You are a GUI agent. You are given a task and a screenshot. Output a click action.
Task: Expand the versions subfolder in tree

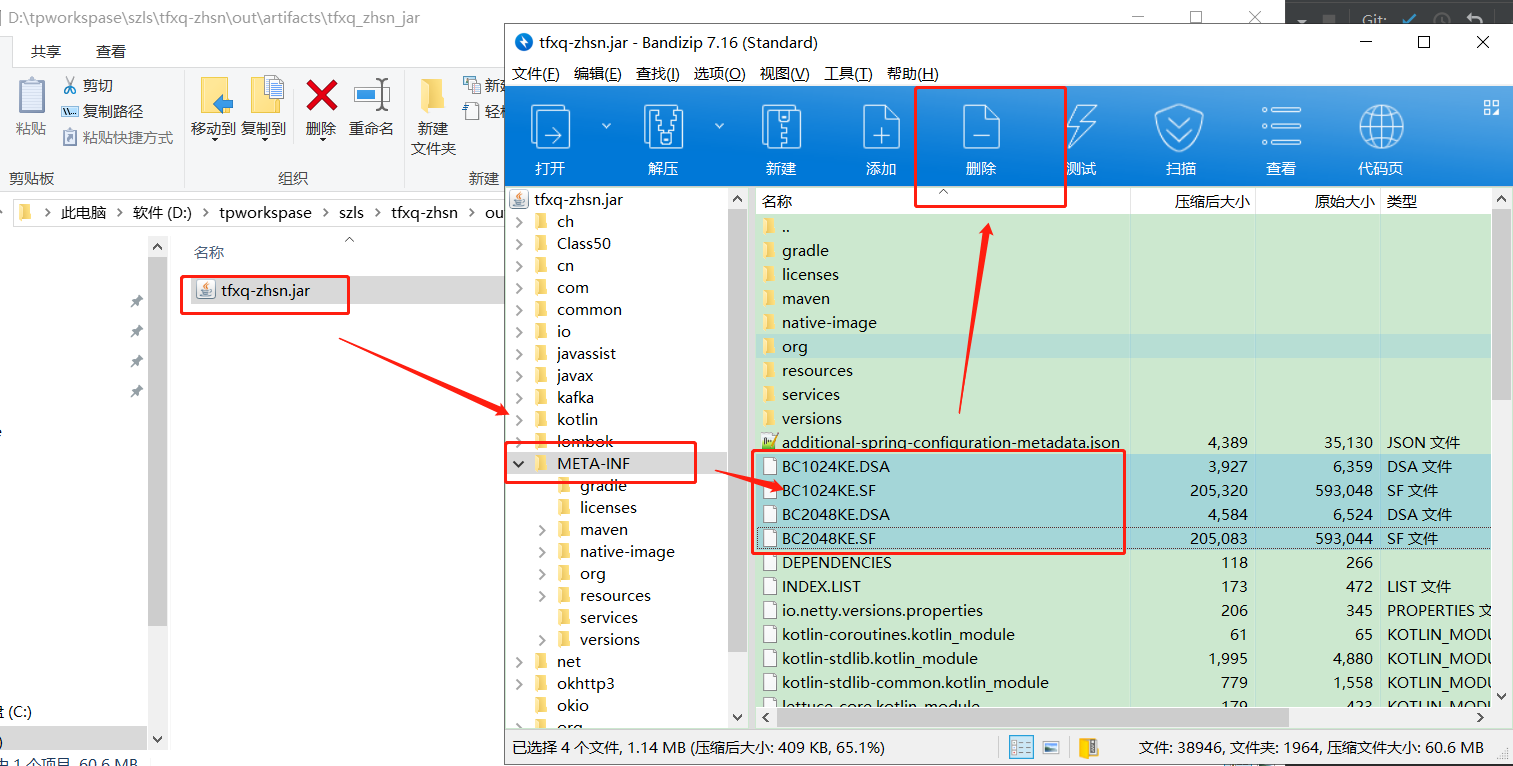pos(542,639)
